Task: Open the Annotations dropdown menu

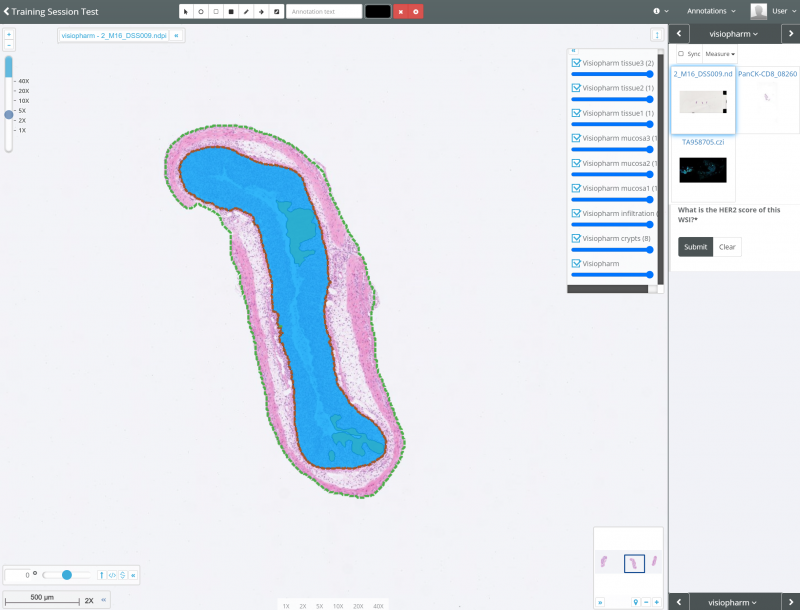Action: [x=711, y=11]
